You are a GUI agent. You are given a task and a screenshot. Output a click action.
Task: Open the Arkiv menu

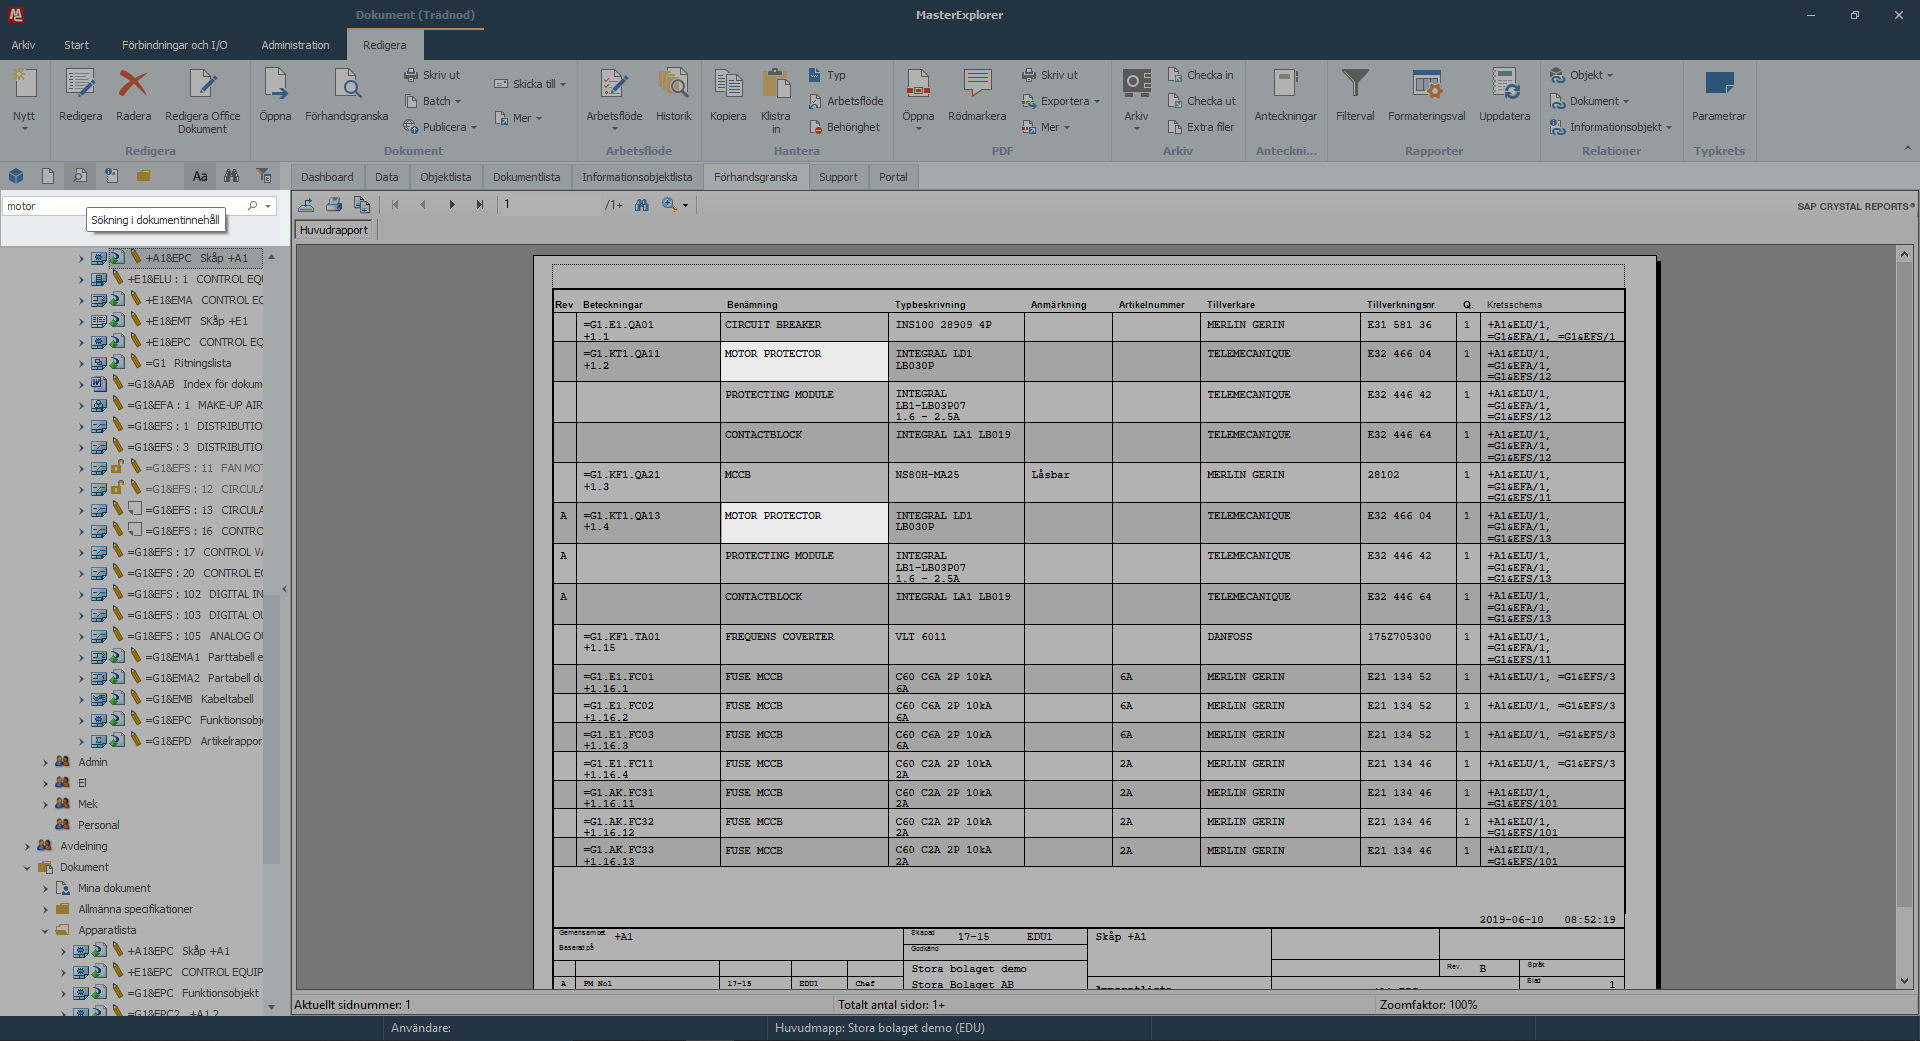[x=23, y=45]
